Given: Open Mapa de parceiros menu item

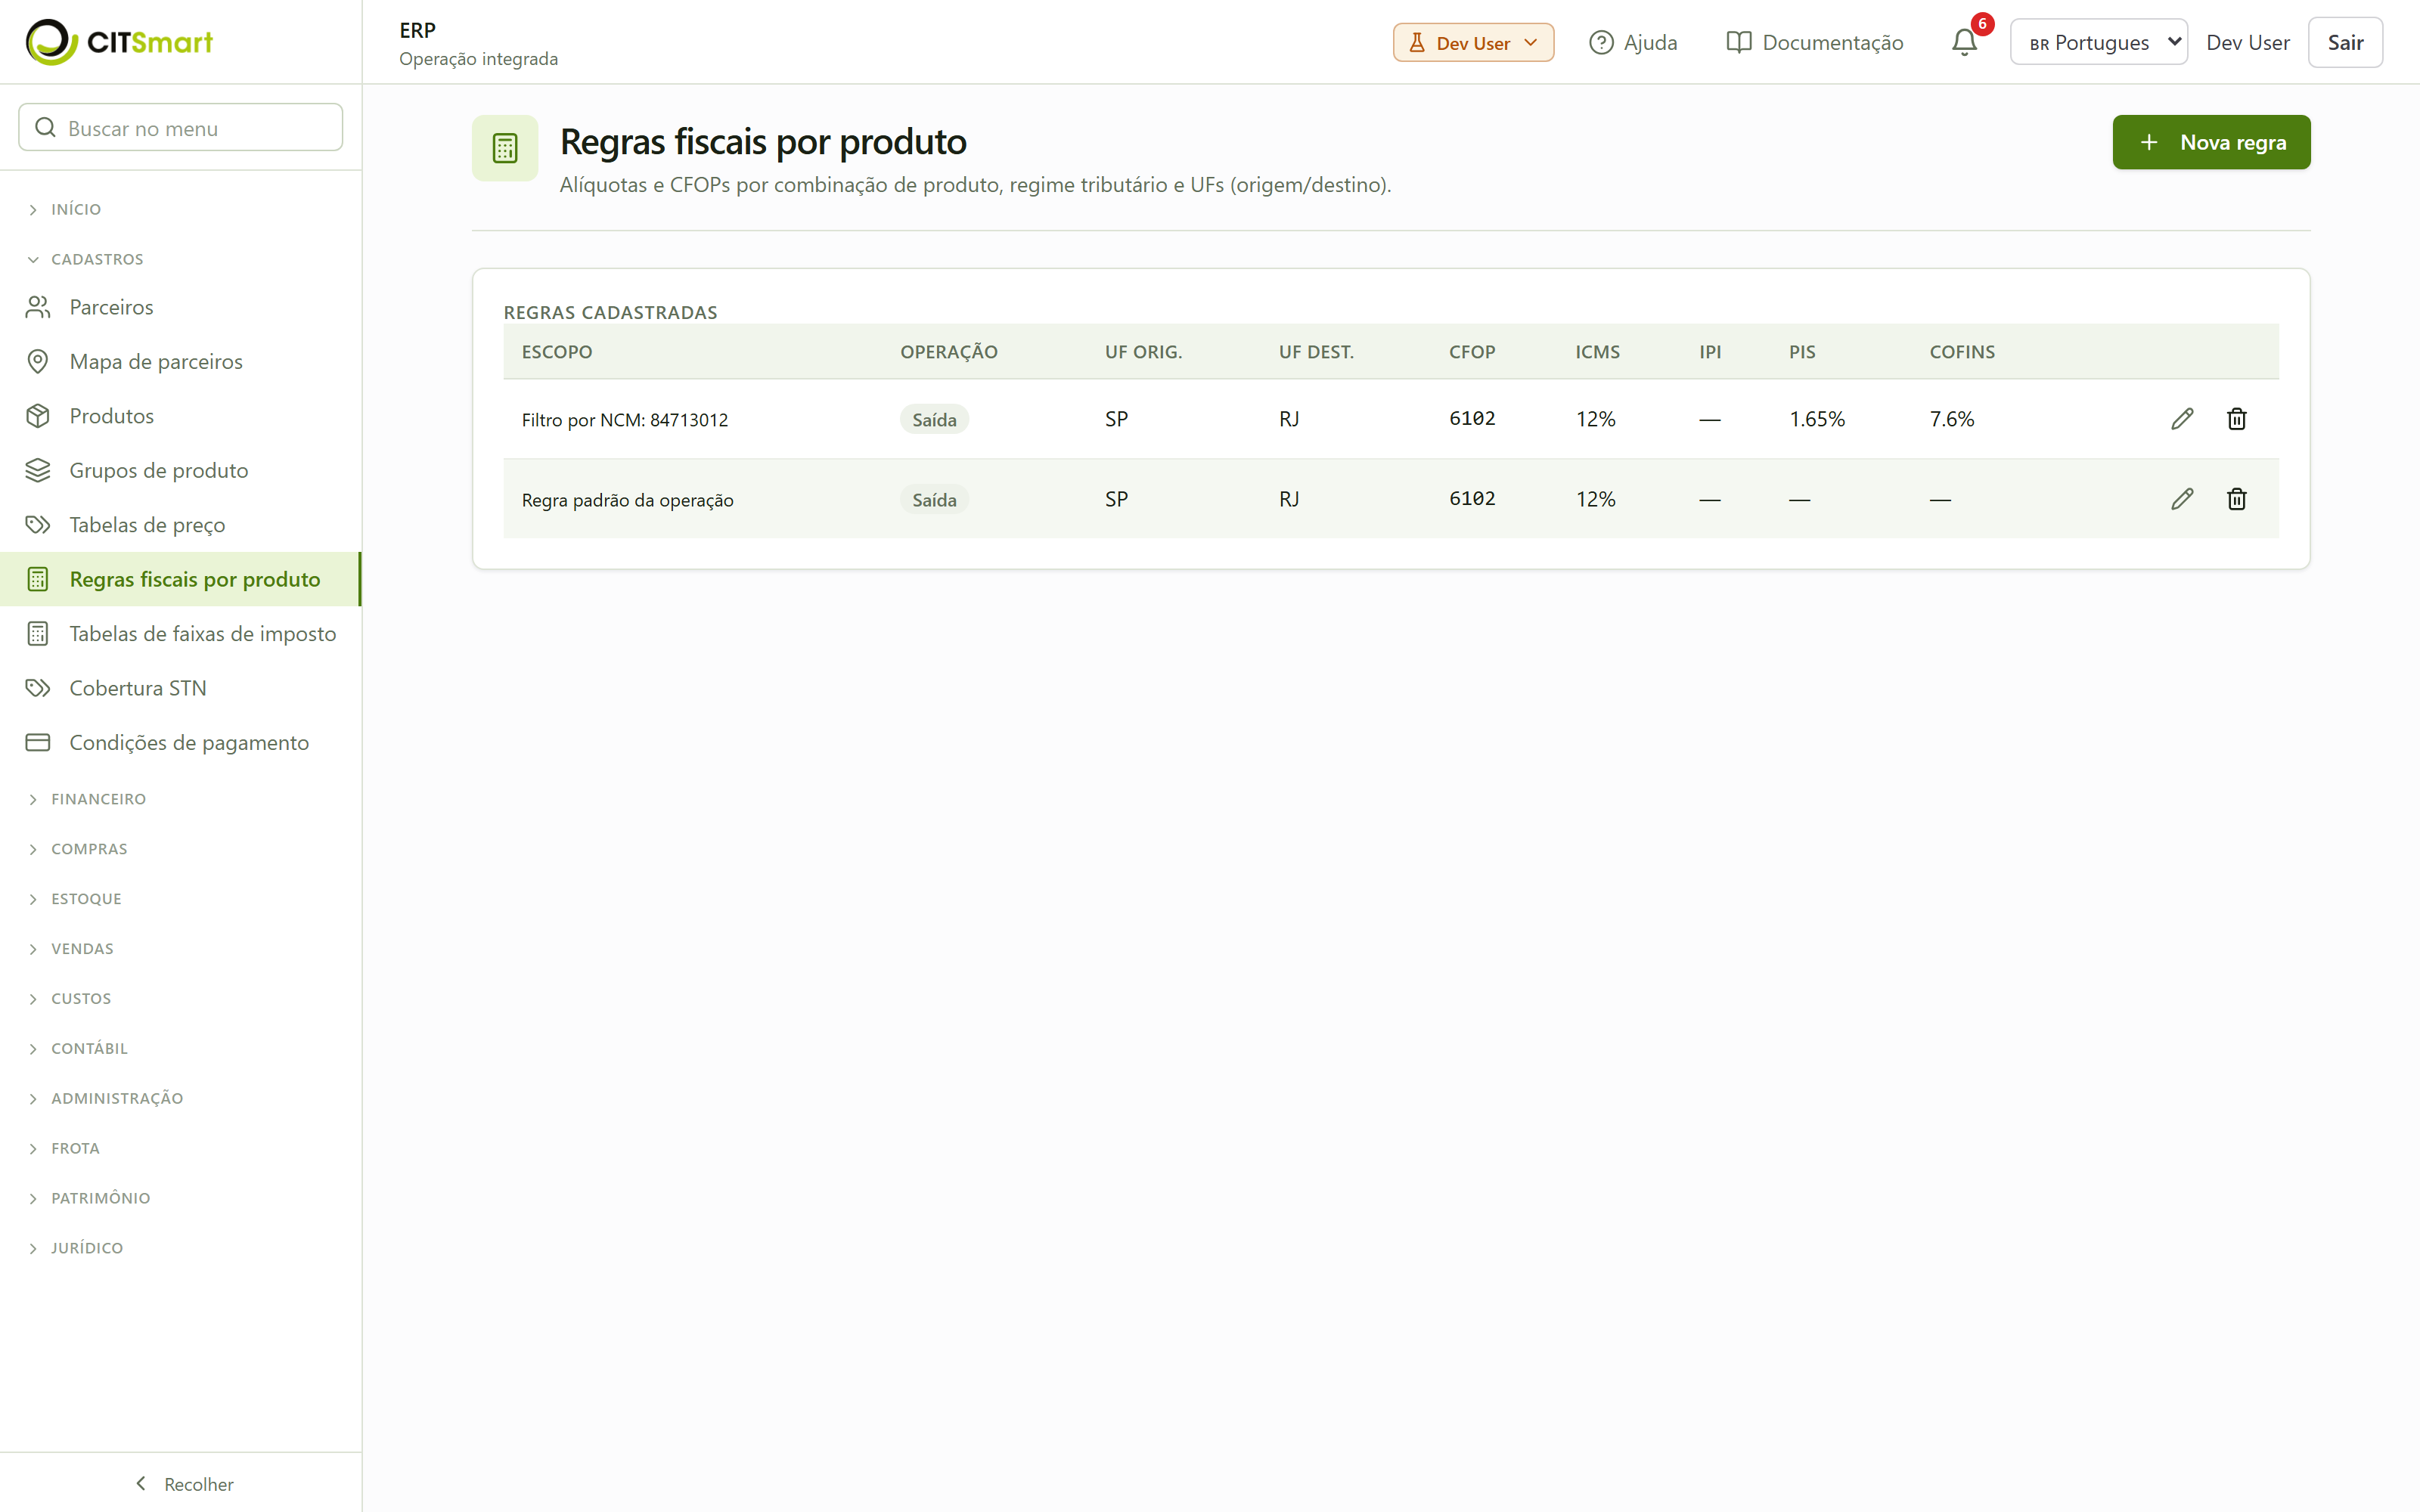Looking at the screenshot, I should coord(181,362).
